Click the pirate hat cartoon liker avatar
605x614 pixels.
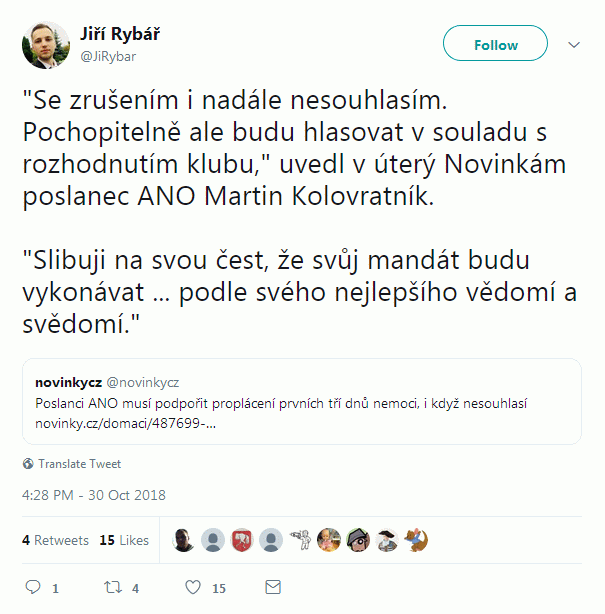click(x=357, y=540)
